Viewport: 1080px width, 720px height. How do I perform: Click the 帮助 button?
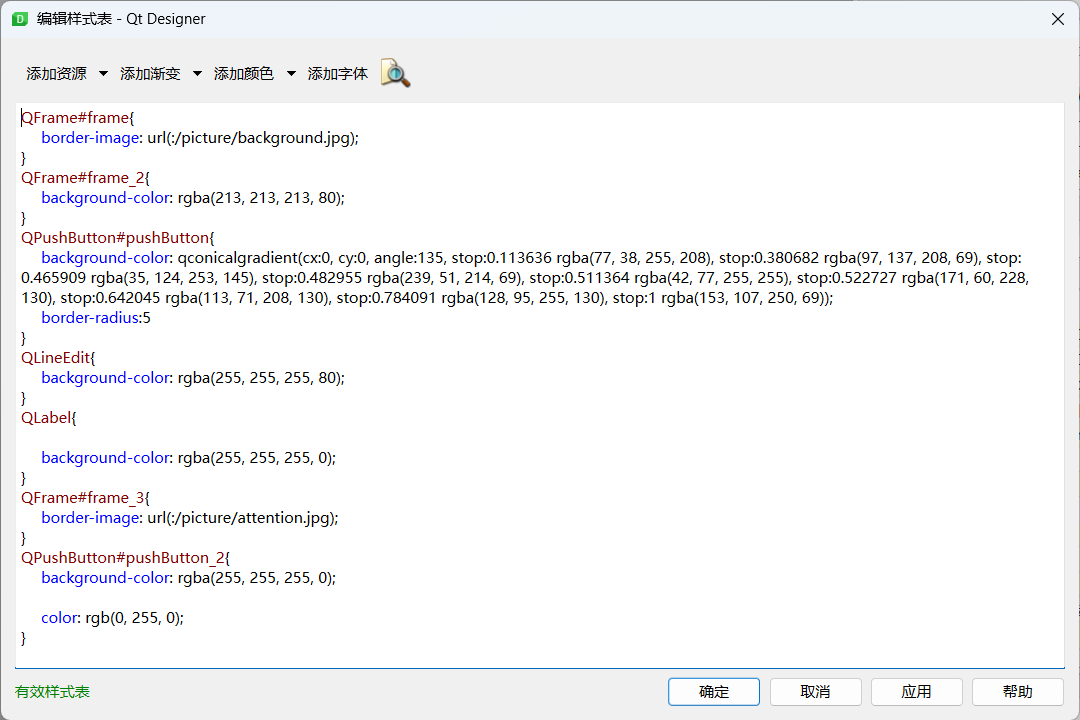tap(1017, 691)
